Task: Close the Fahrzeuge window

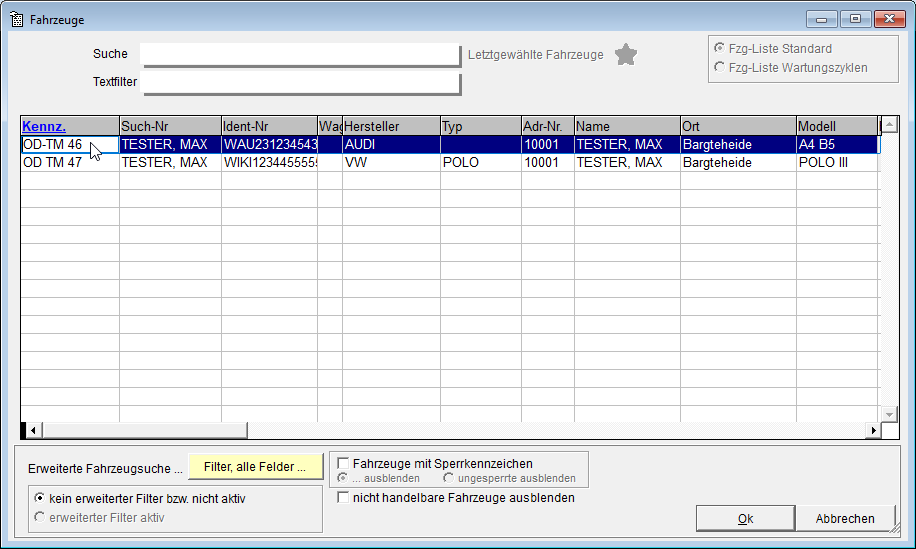Action: (x=889, y=19)
